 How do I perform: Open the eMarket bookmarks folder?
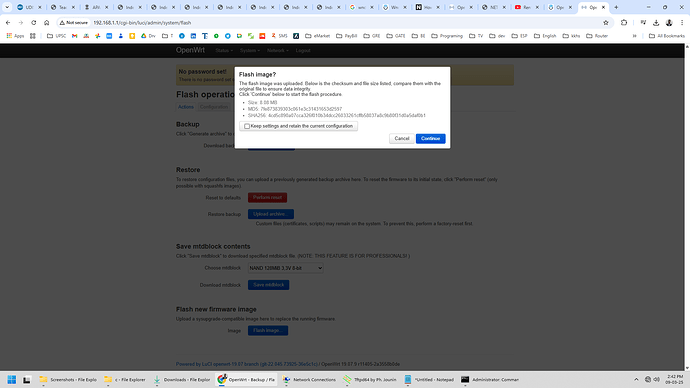tap(317, 36)
